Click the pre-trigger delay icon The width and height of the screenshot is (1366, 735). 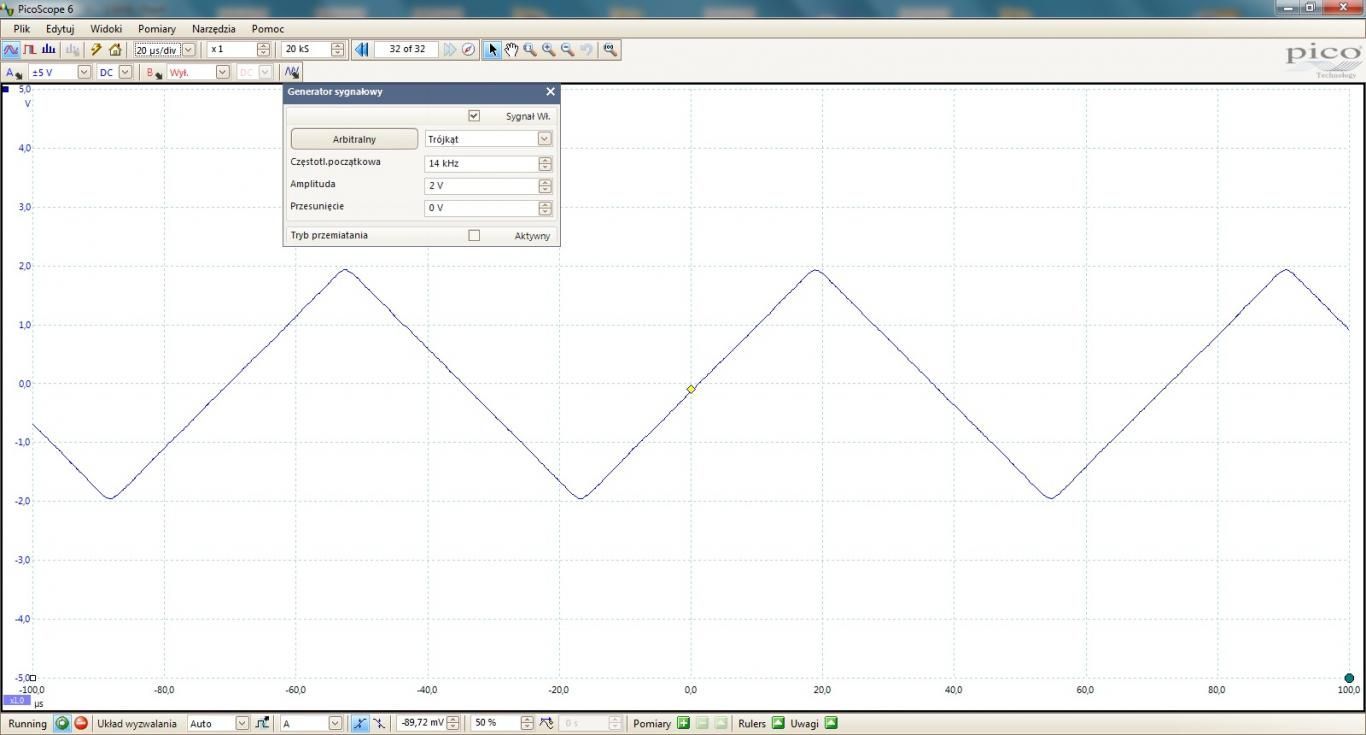click(547, 723)
